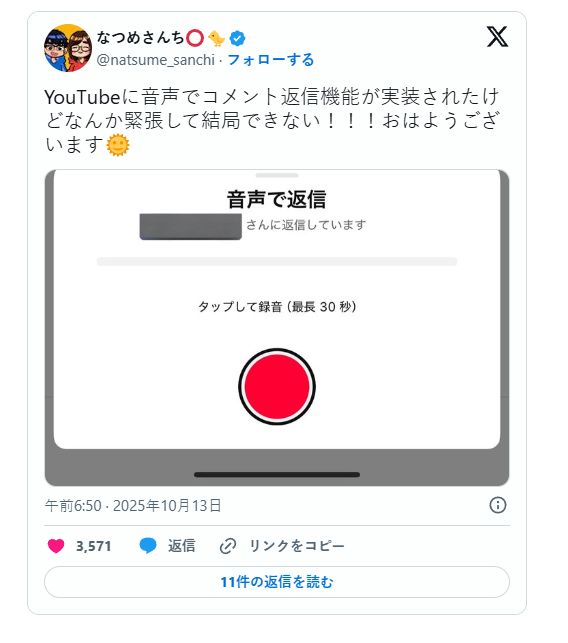Click the drag handle atop voice reply sheet
This screenshot has width=568, height=643.
click(277, 175)
